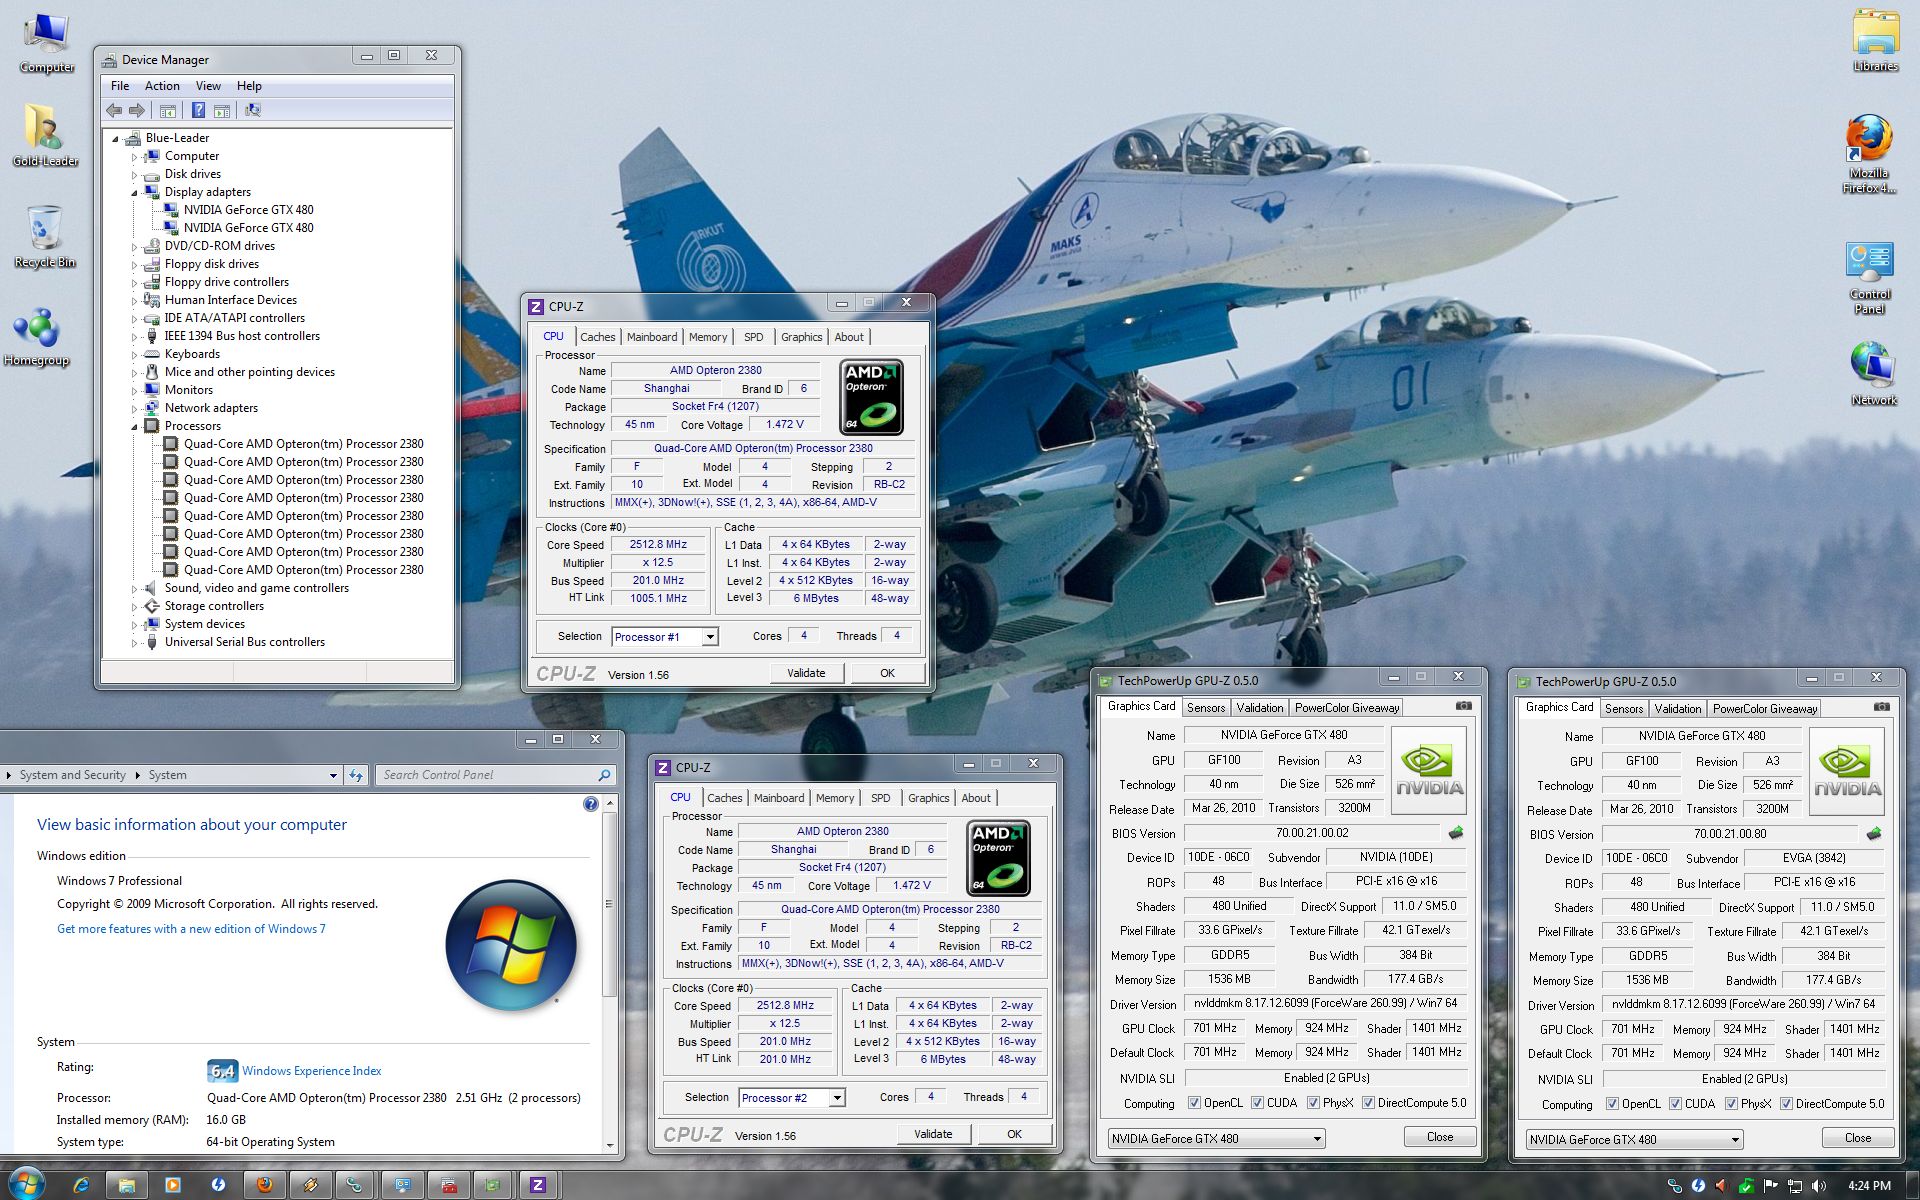Switch to Mainboard tab in upper CPU-Z
The height and width of the screenshot is (1200, 1920).
tap(651, 337)
